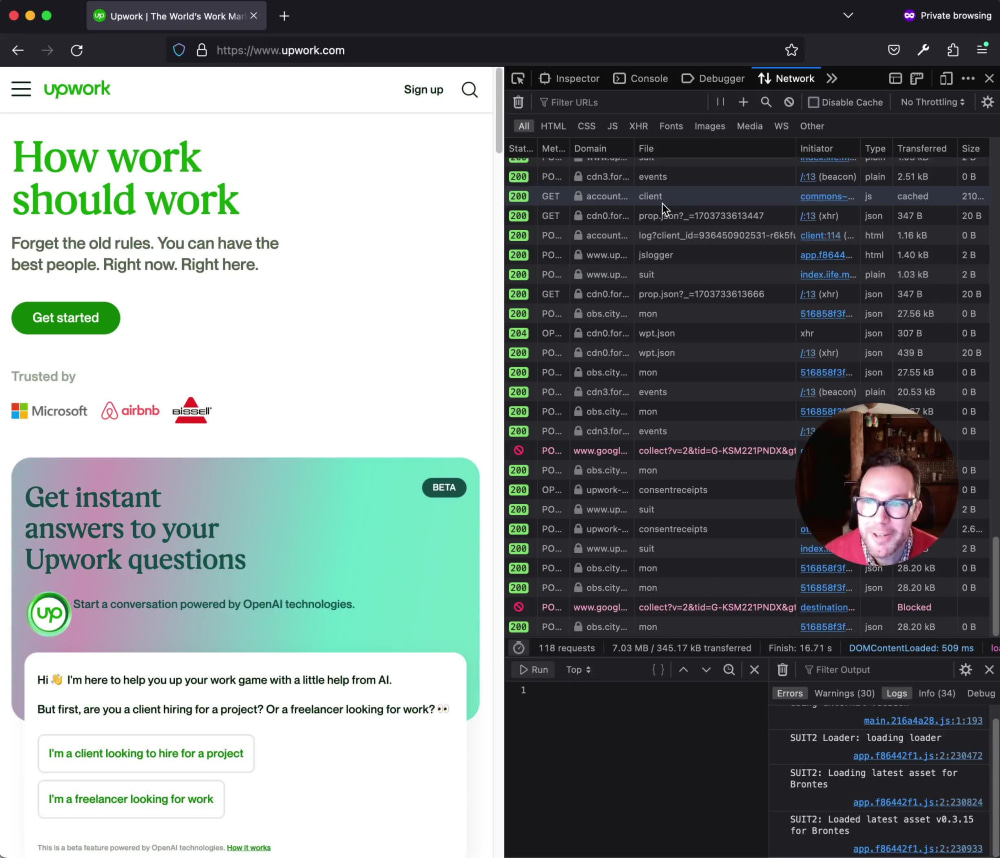
Task: Open the Upwork hamburger menu
Action: coord(21,89)
